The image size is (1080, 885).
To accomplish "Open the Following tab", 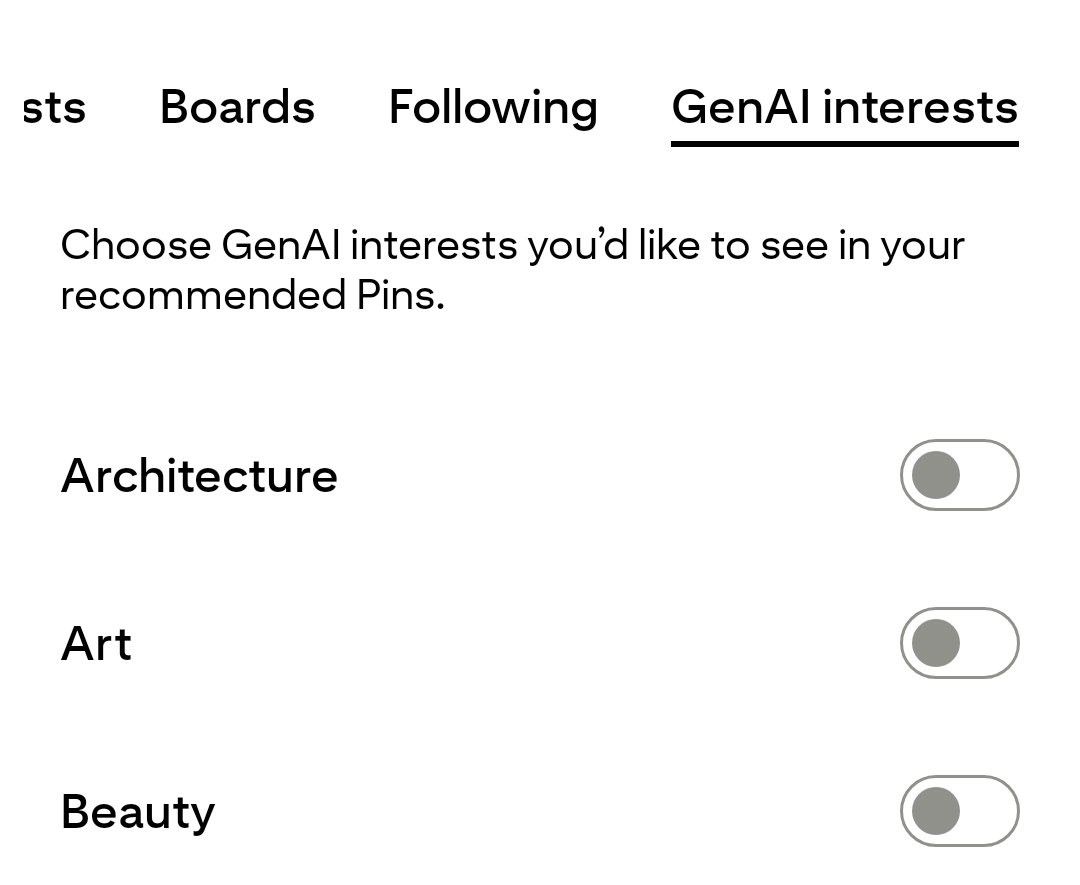I will [493, 107].
